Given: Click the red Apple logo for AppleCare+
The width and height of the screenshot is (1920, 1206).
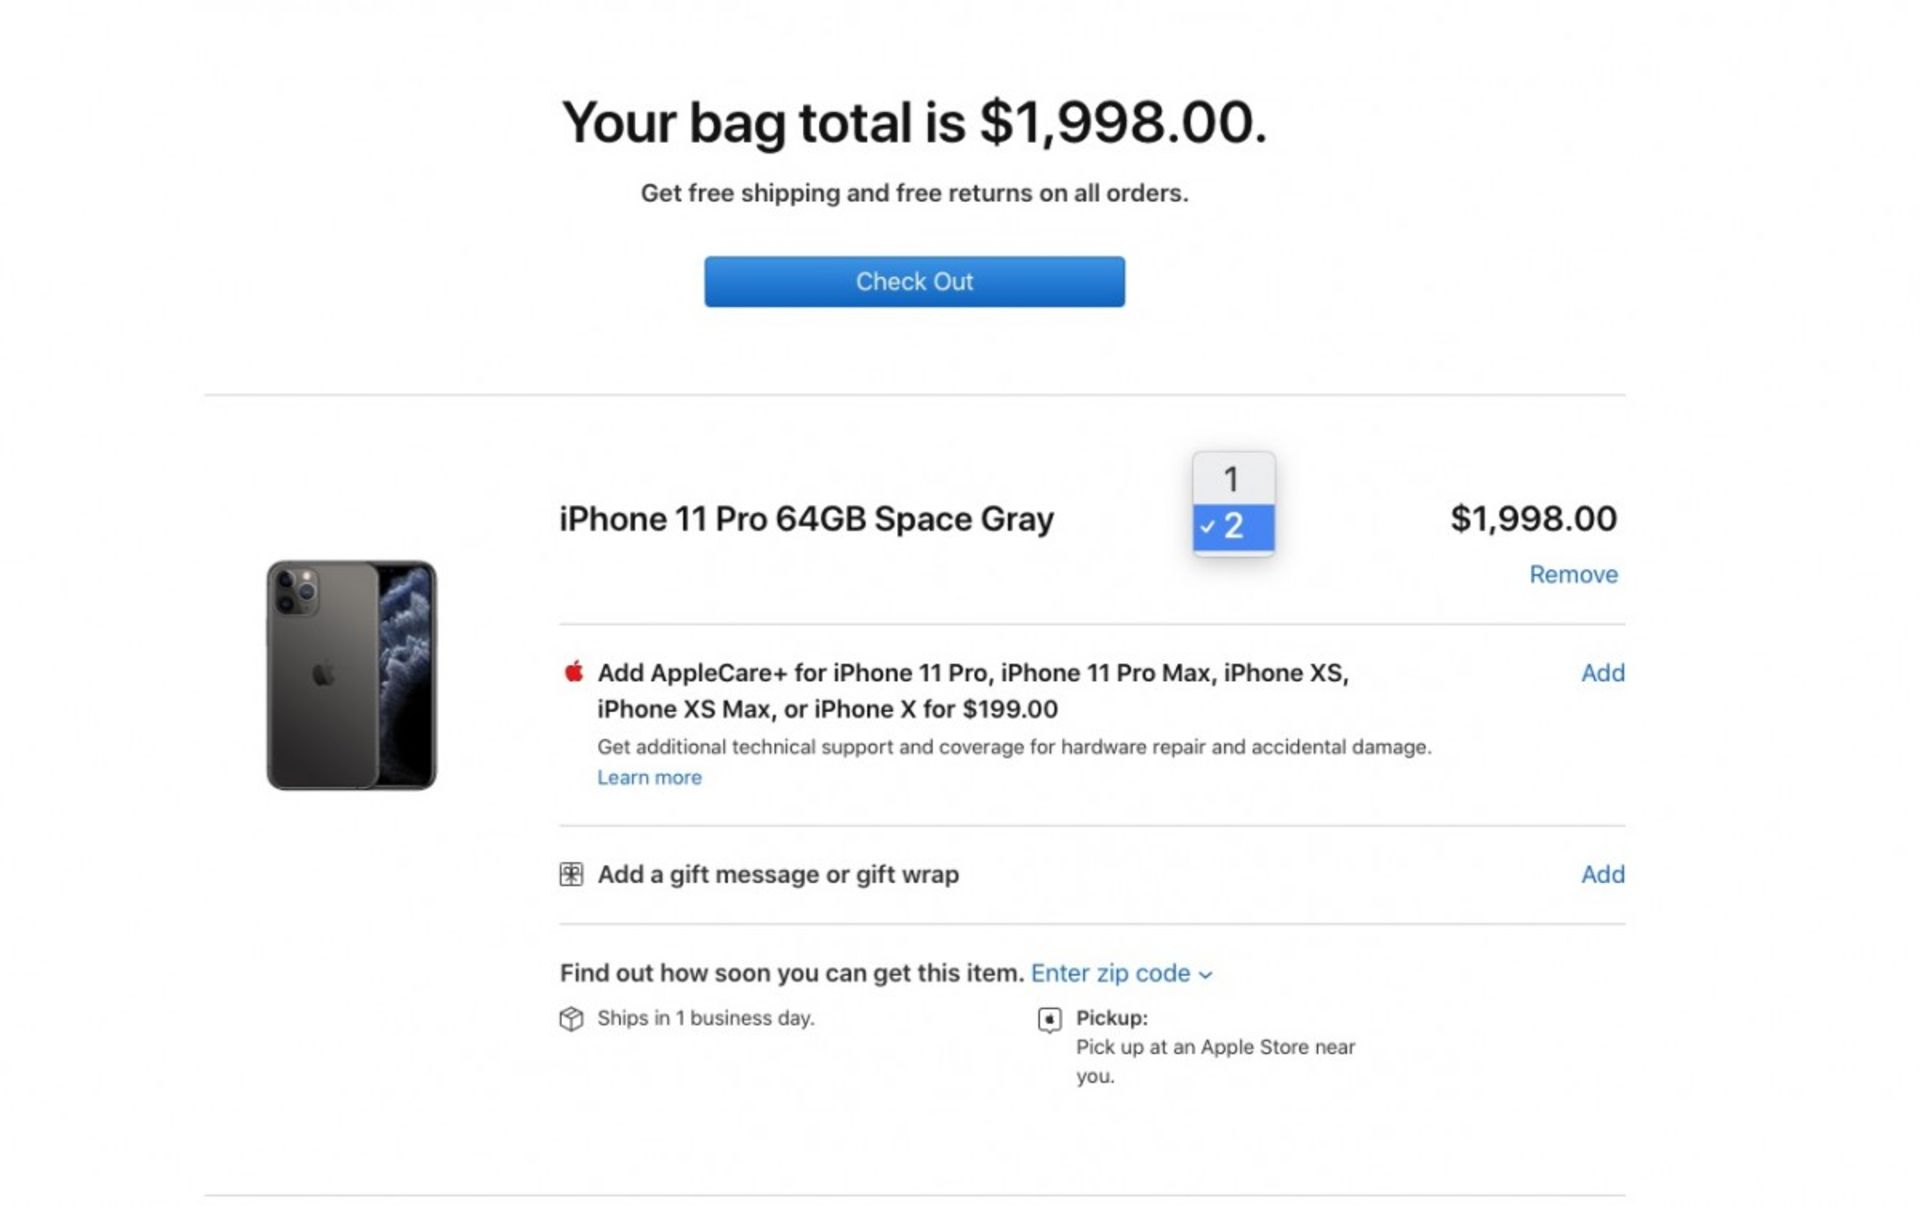Looking at the screenshot, I should pyautogui.click(x=573, y=672).
